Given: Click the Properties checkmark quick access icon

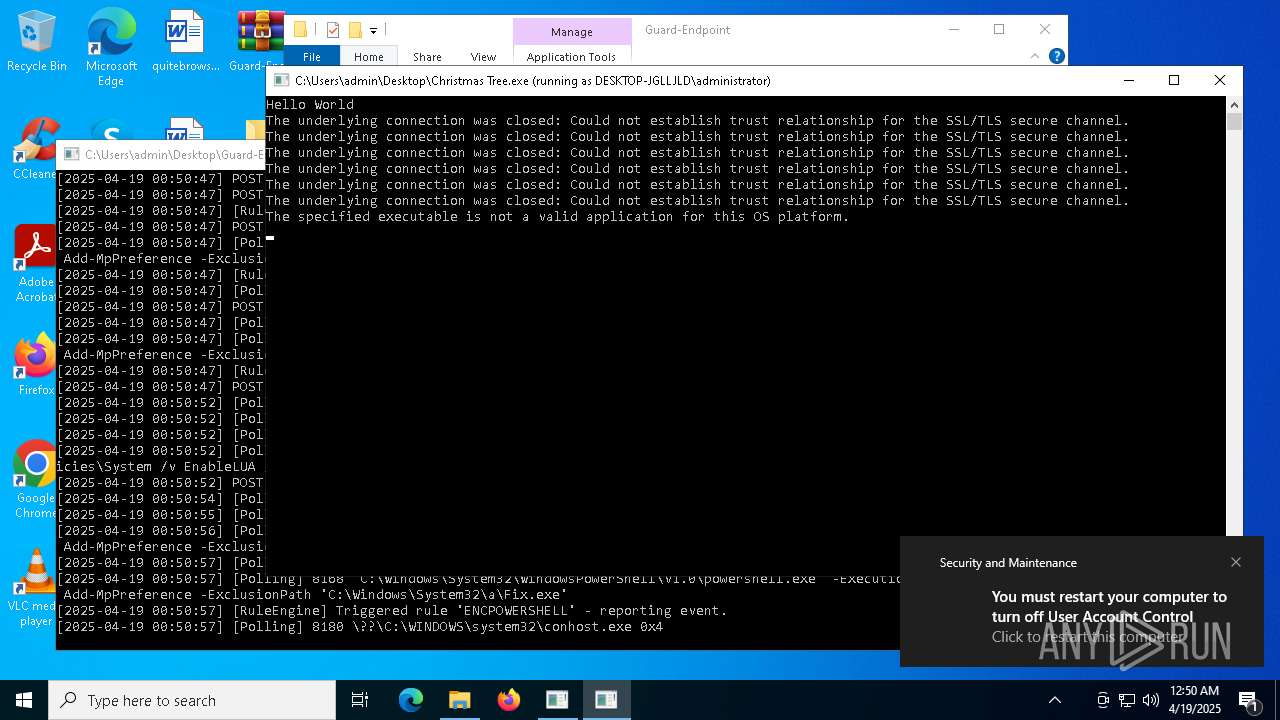Looking at the screenshot, I should [x=333, y=30].
